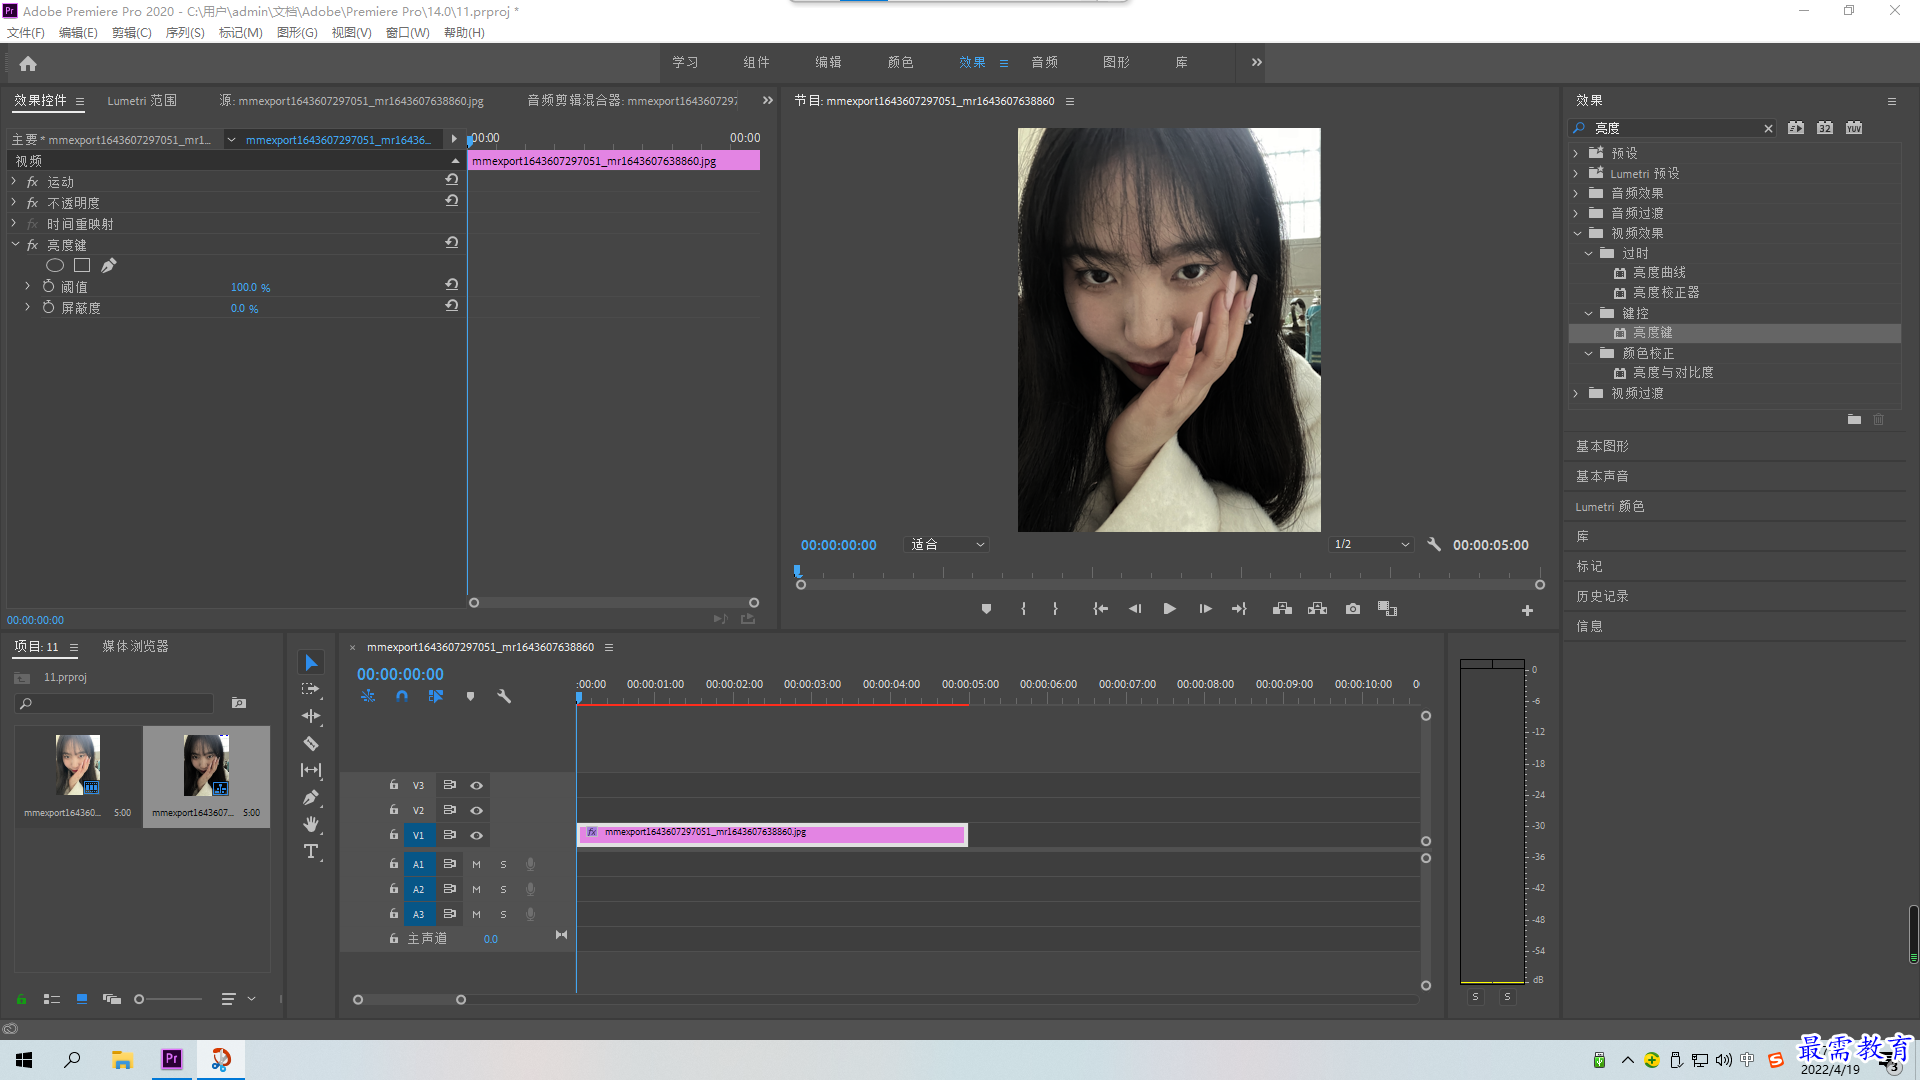Toggle V3 track output eye
1920x1080 pixels.
(477, 785)
